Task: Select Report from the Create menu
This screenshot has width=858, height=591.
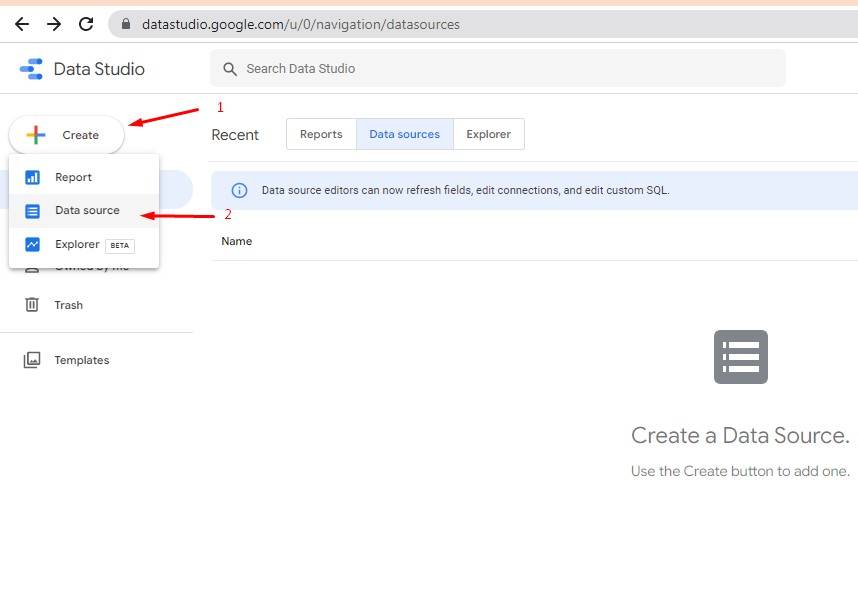Action: tap(73, 176)
